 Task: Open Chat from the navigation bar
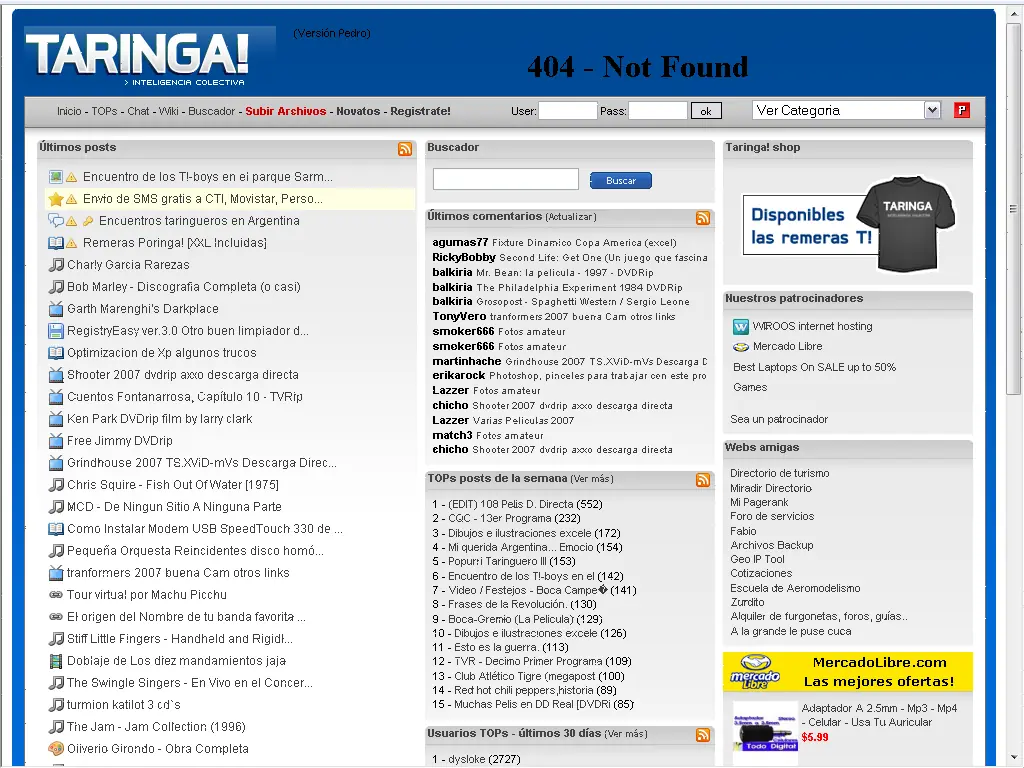pos(138,111)
